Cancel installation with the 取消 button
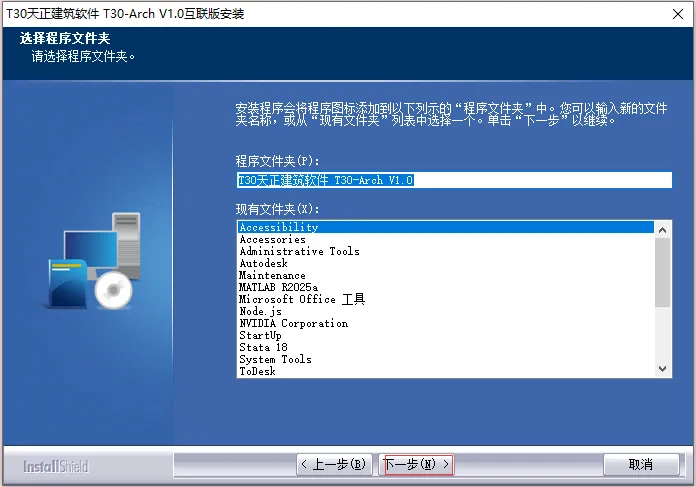The width and height of the screenshot is (696, 487). [641, 464]
